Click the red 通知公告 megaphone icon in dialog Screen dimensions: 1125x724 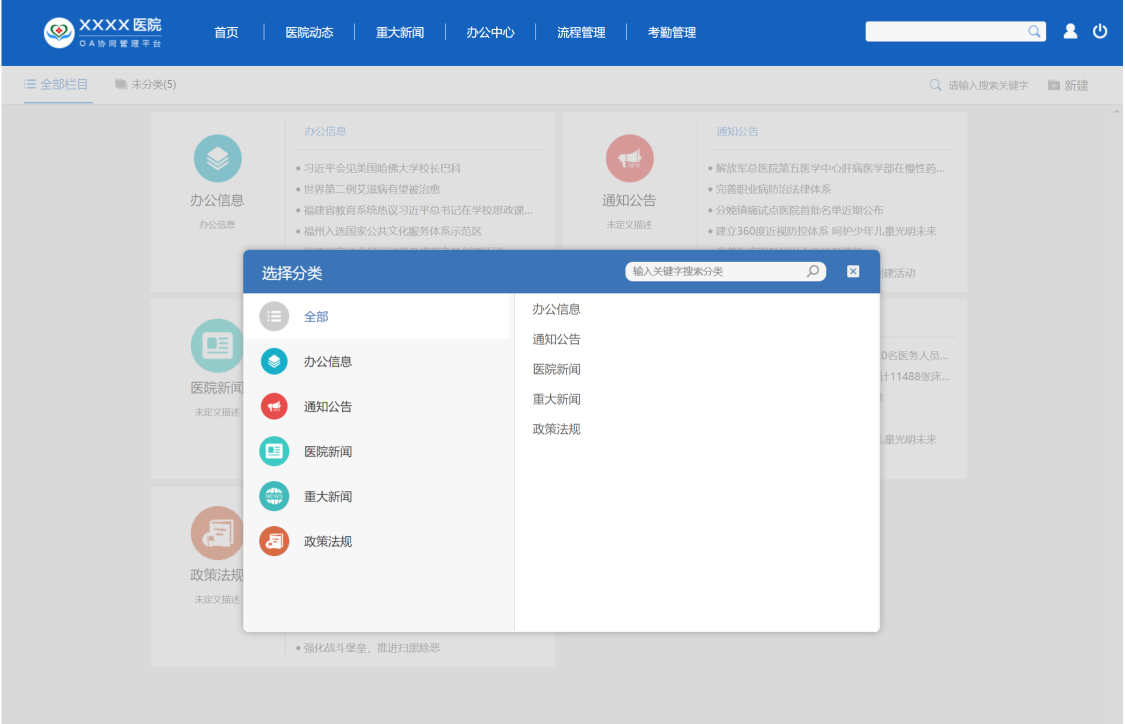point(274,406)
